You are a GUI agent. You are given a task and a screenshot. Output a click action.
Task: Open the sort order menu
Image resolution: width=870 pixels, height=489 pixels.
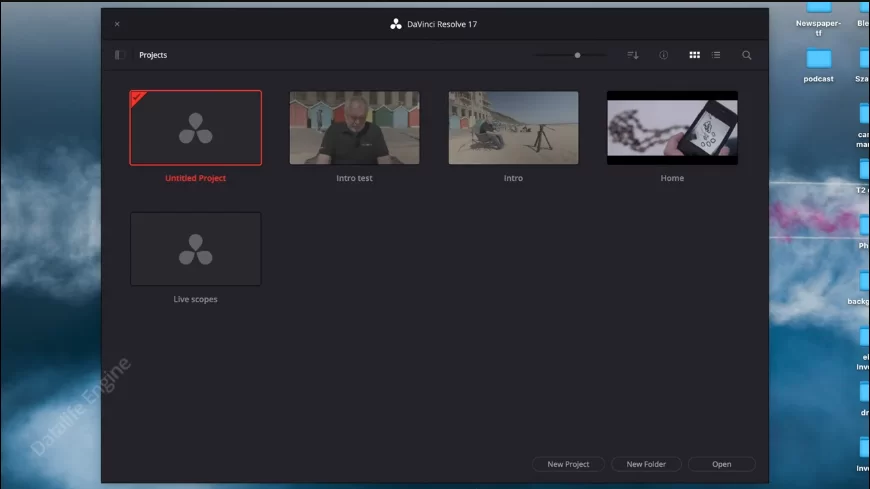(632, 55)
